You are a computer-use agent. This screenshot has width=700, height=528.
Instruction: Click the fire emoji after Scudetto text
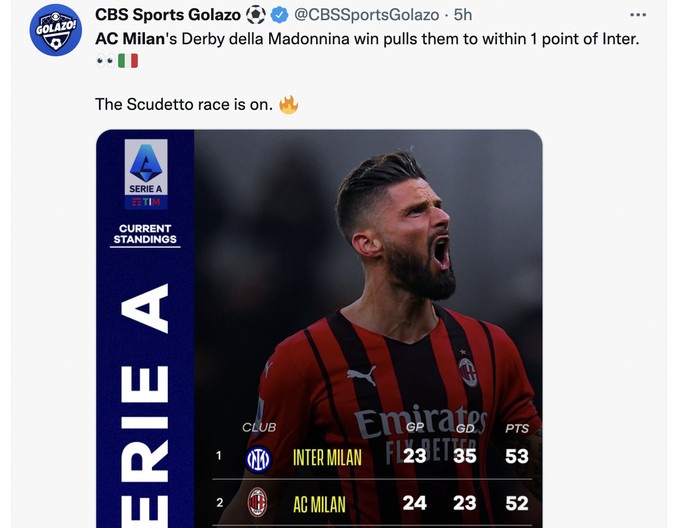point(289,104)
